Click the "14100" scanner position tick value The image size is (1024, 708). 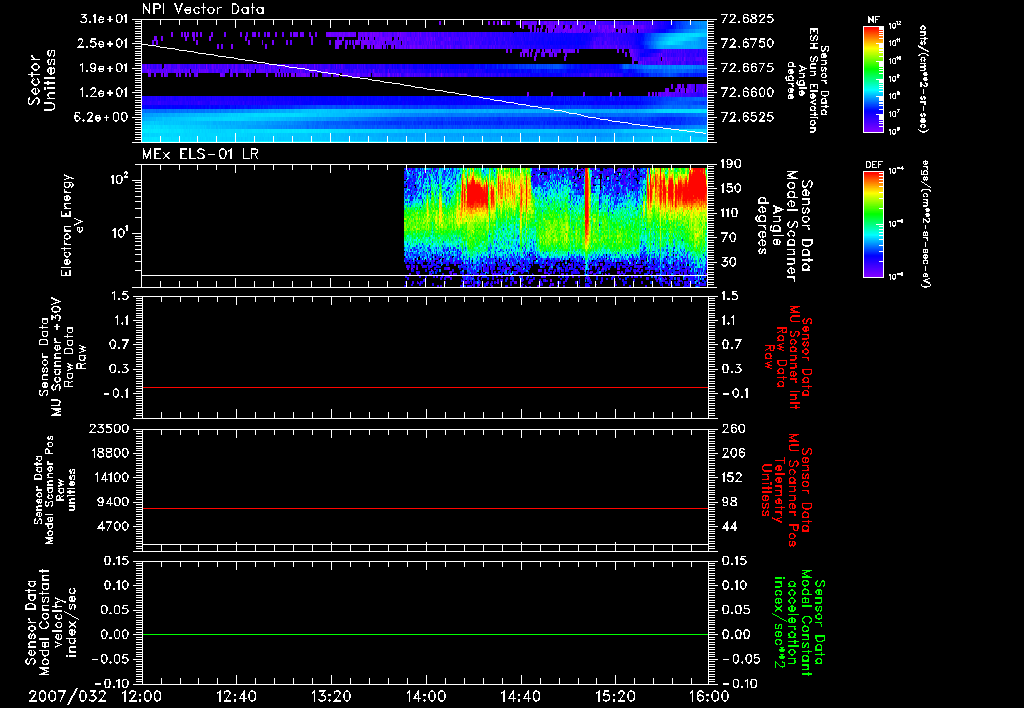point(108,477)
